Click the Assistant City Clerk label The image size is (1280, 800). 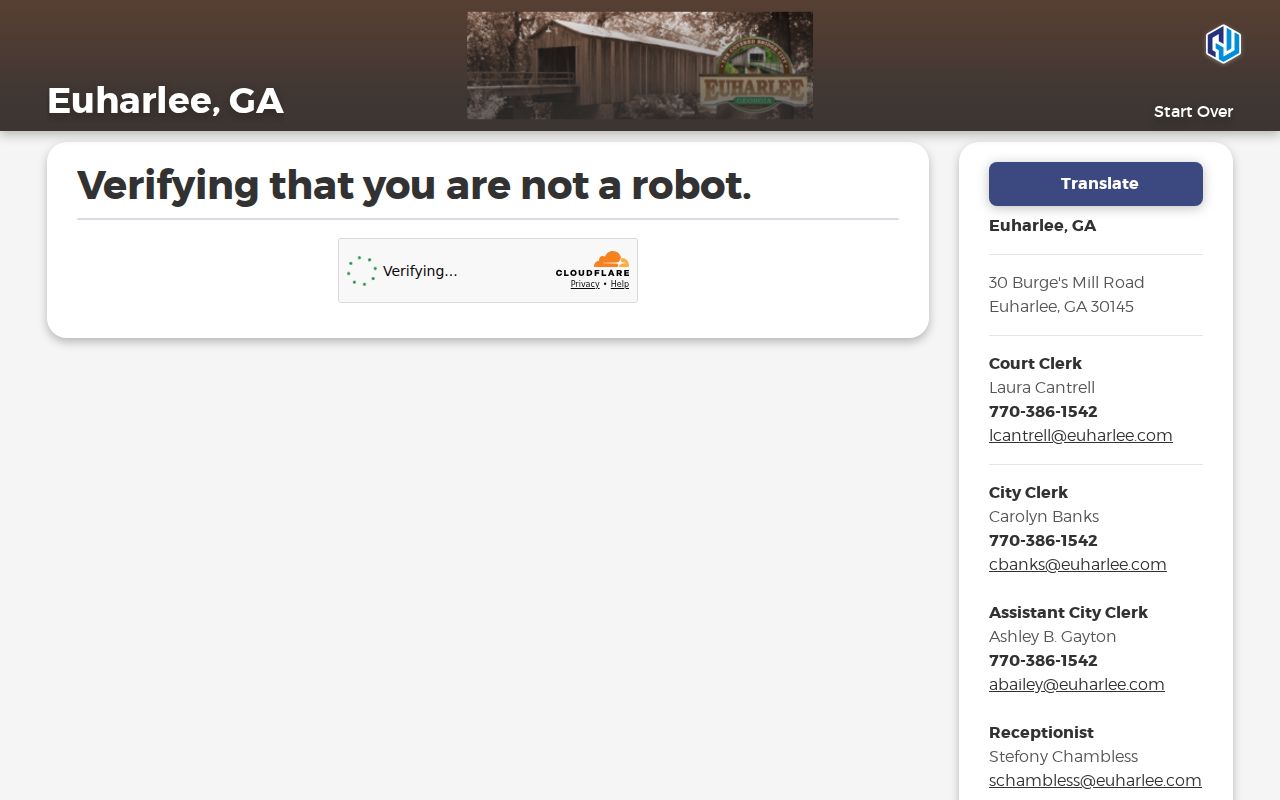coord(1068,613)
